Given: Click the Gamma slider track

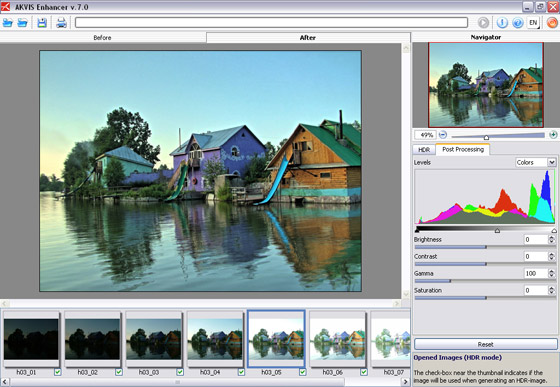Looking at the screenshot, I should (485, 281).
